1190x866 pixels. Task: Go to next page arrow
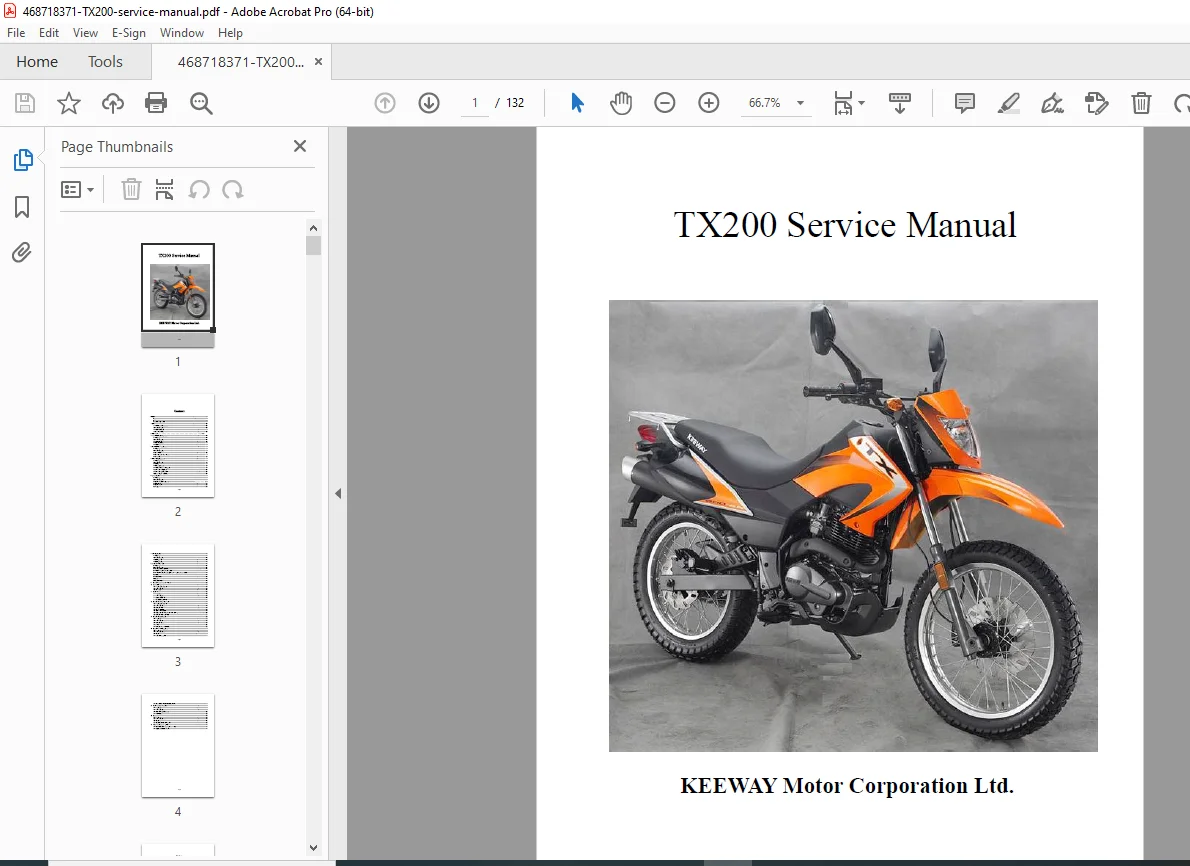click(x=429, y=103)
